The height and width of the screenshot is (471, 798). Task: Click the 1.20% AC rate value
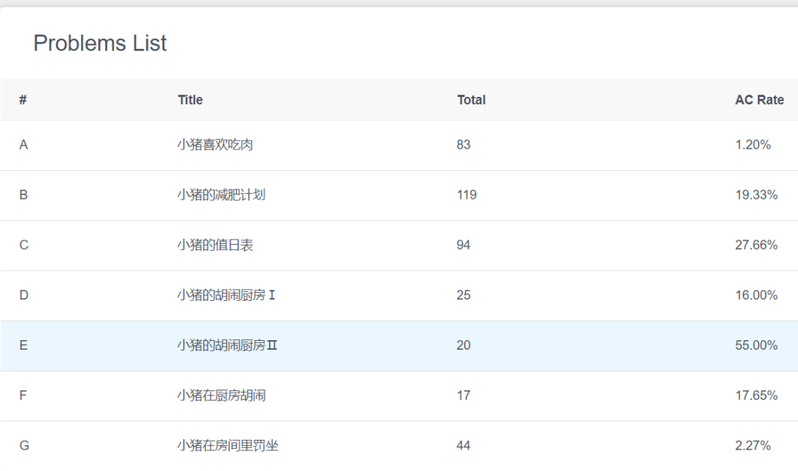(753, 145)
